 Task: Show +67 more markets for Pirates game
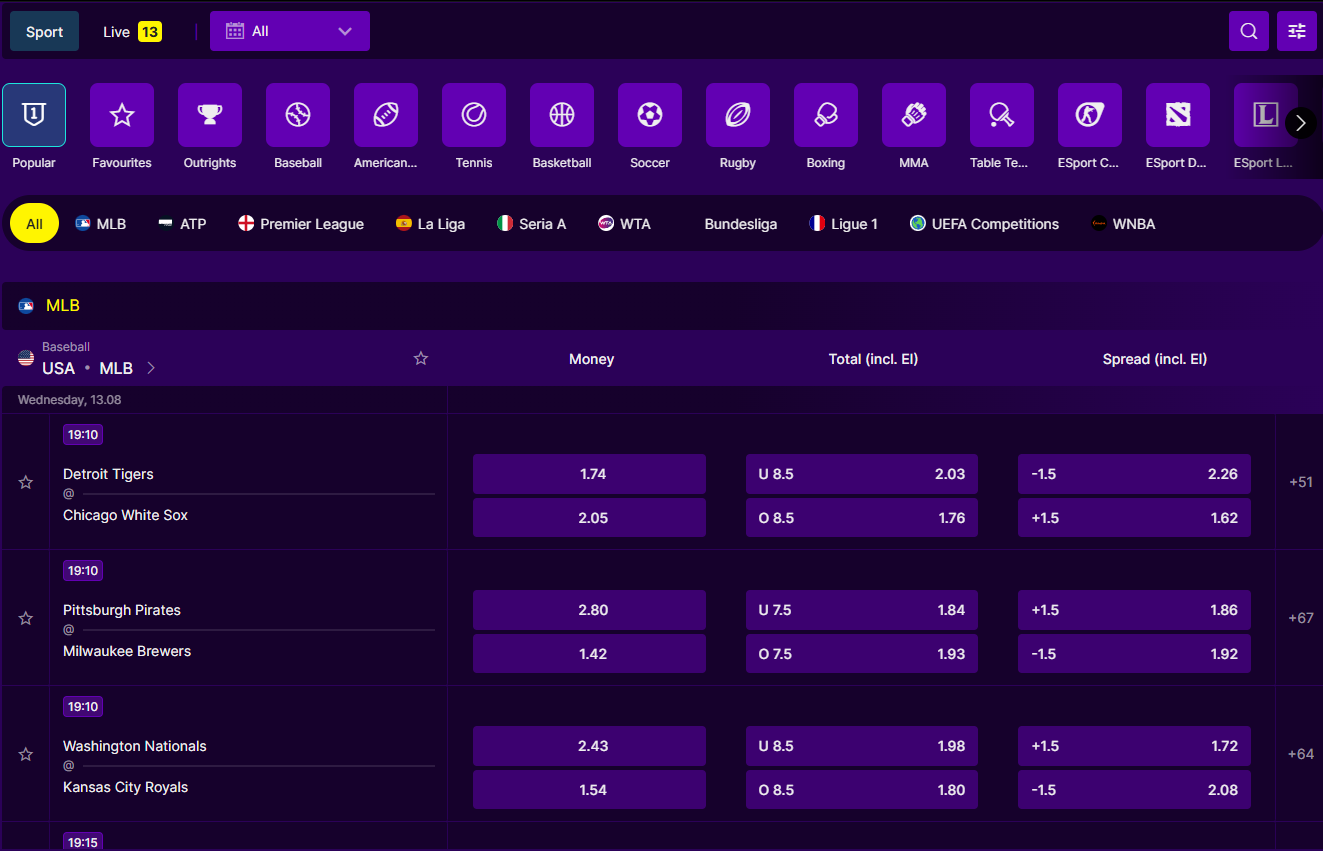tap(1300, 618)
